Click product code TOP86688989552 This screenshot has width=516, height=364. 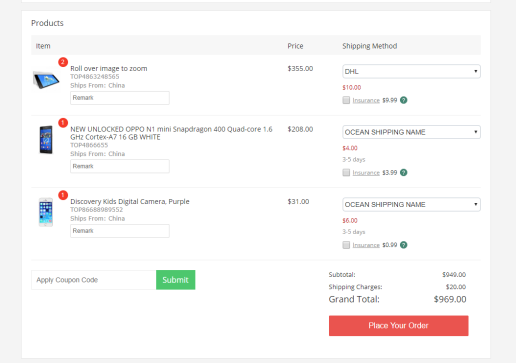pos(96,210)
